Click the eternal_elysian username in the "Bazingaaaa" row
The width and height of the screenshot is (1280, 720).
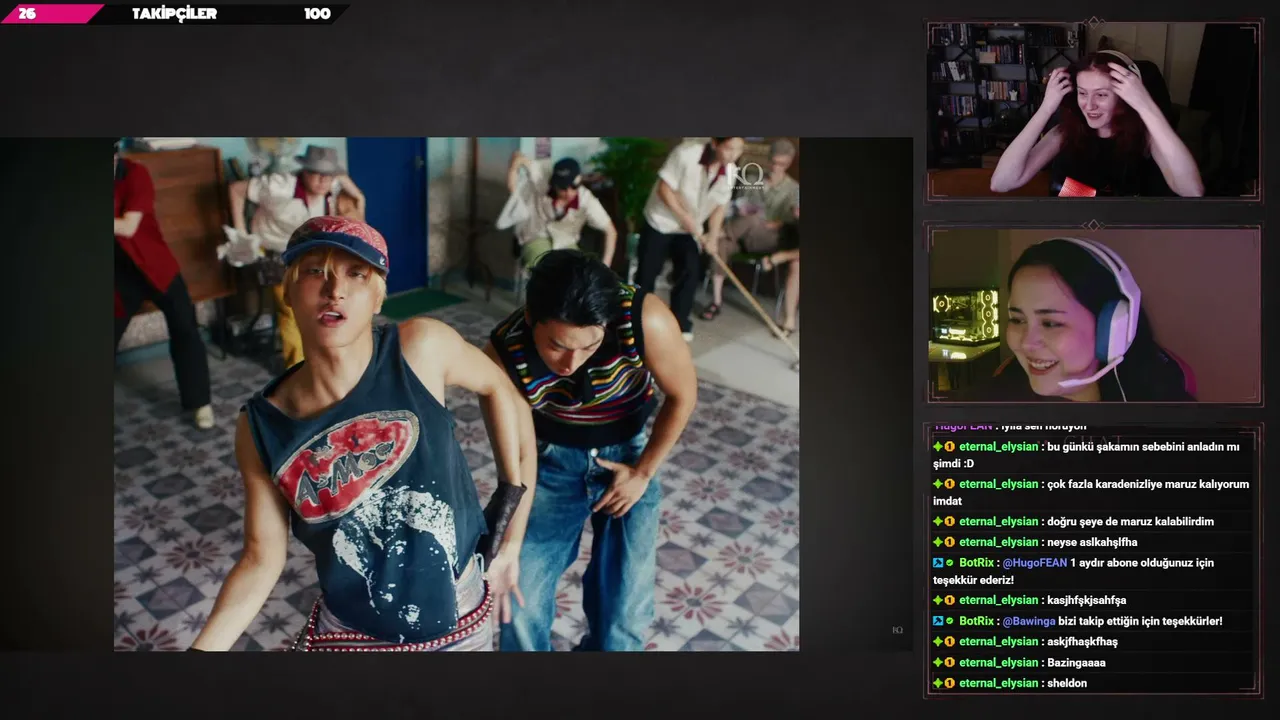[999, 662]
